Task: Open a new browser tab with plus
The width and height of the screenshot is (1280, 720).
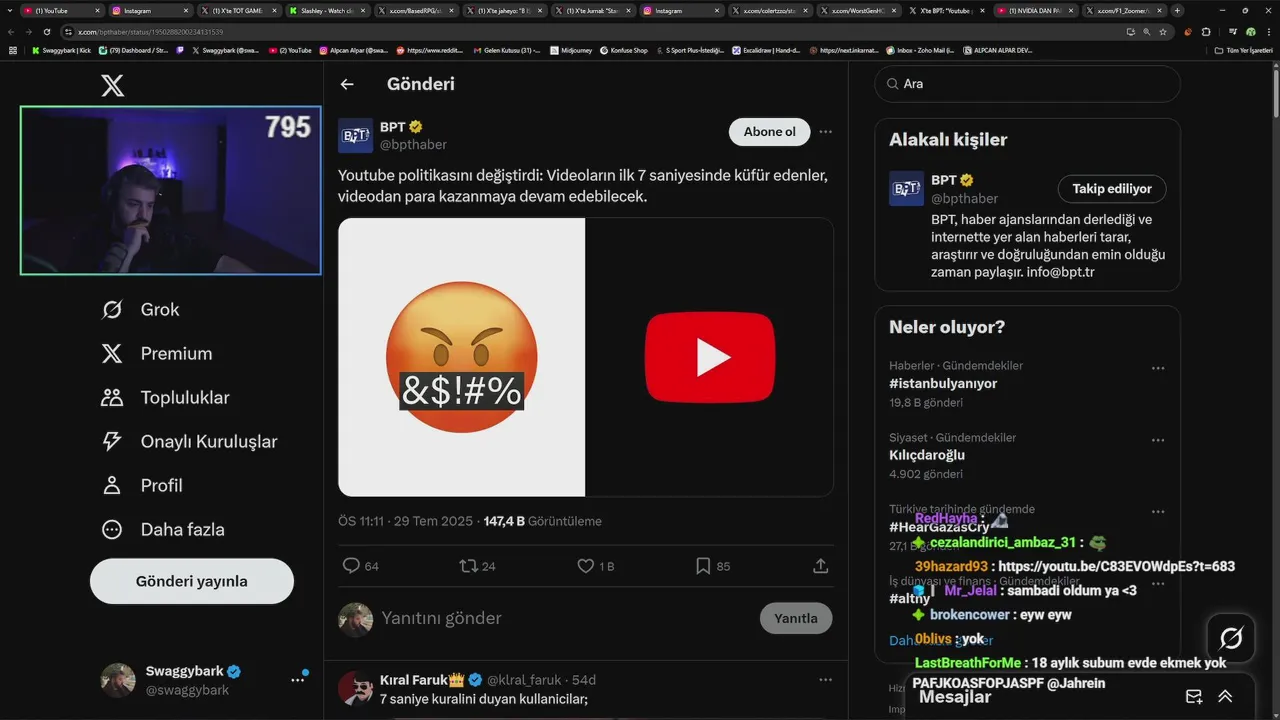Action: coord(1177,10)
